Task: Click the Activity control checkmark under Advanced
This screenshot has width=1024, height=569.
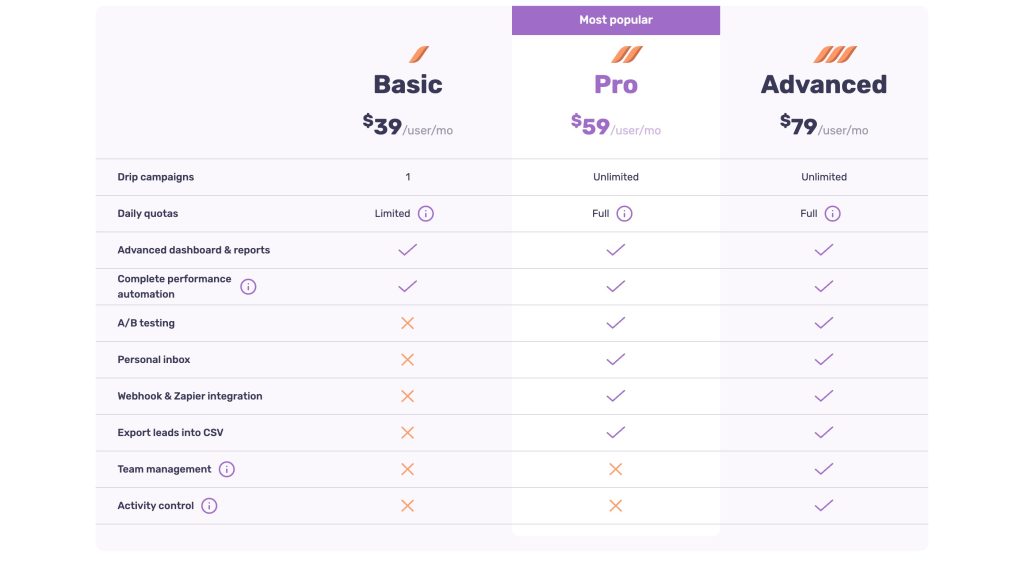Action: point(824,505)
